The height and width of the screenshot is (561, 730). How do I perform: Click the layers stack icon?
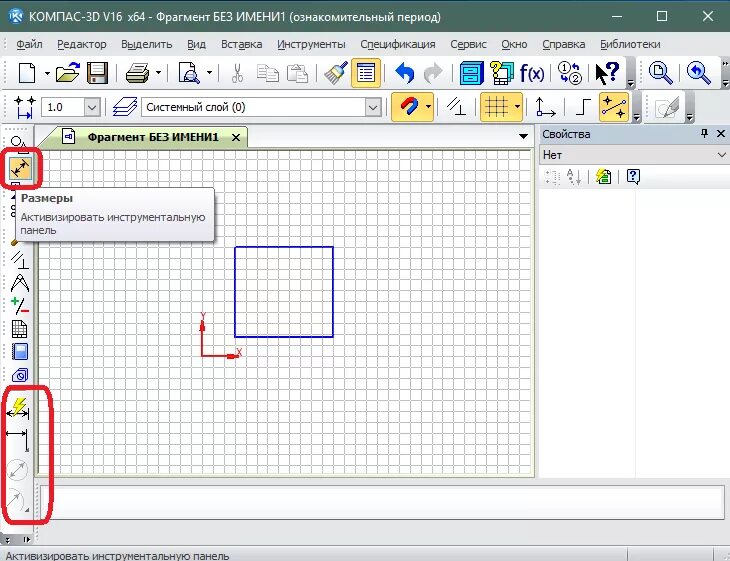(x=125, y=107)
